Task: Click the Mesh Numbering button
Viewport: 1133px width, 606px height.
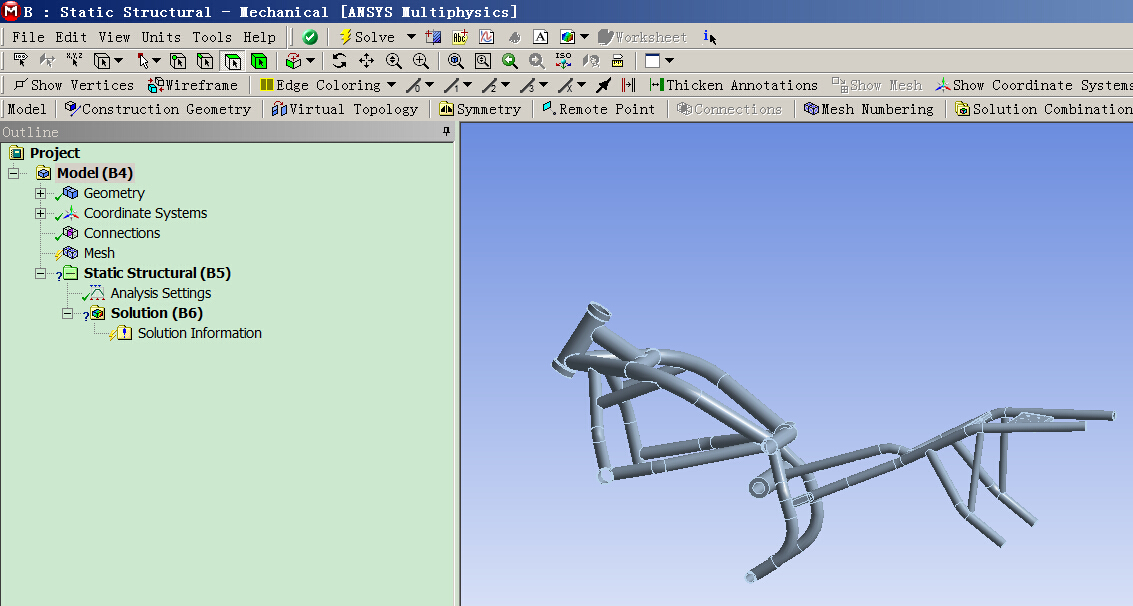Action: click(x=869, y=109)
